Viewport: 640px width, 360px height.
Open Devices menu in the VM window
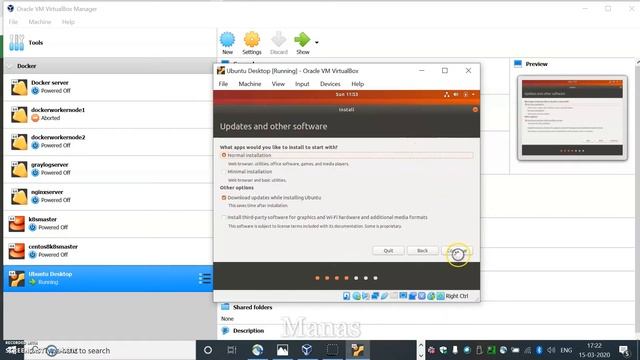(330, 84)
